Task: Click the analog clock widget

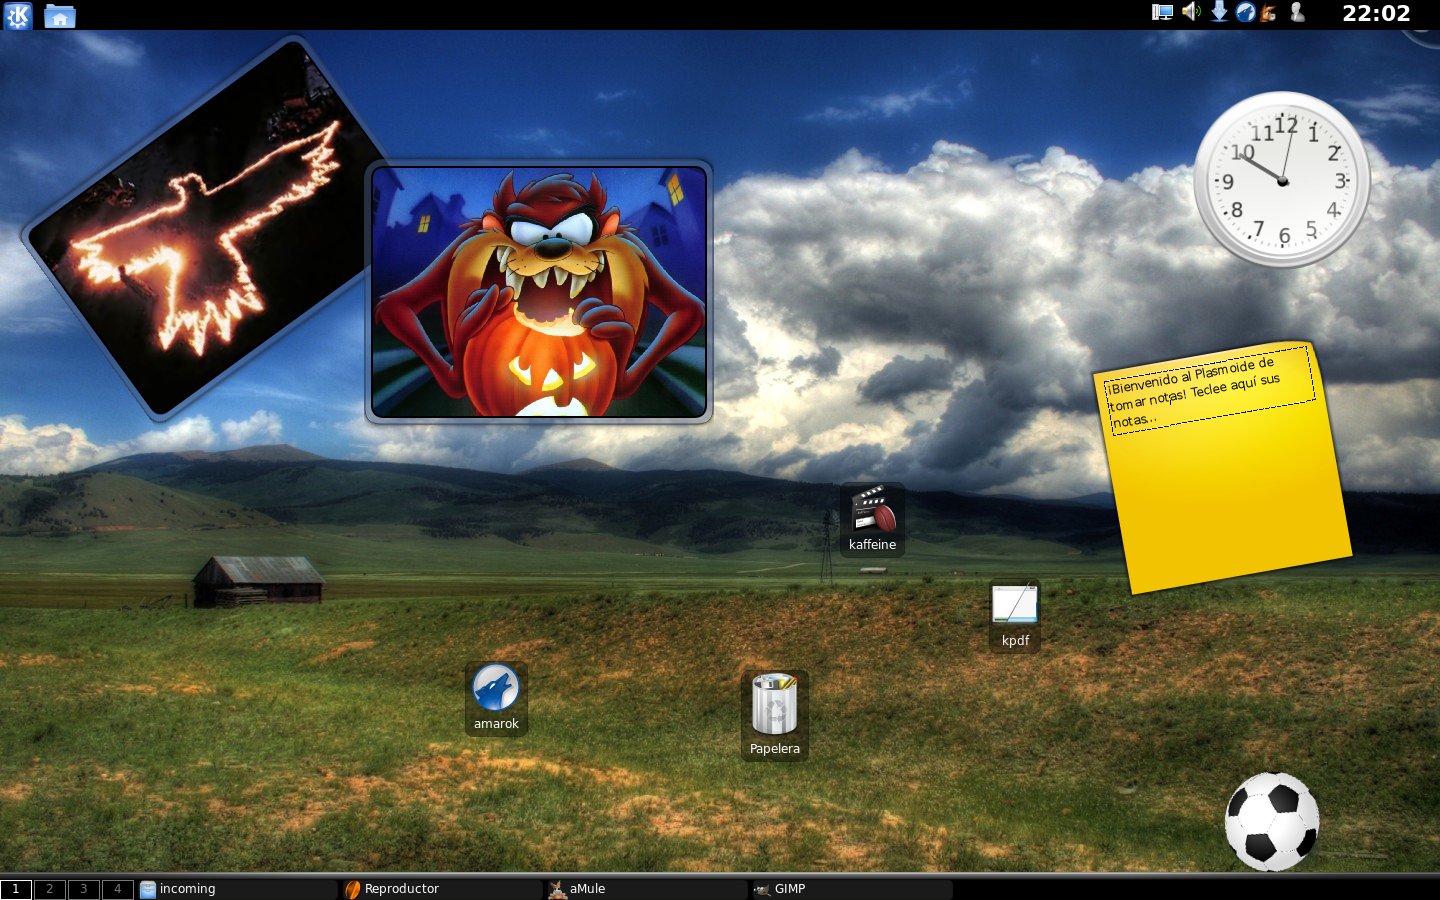Action: pos(1282,180)
